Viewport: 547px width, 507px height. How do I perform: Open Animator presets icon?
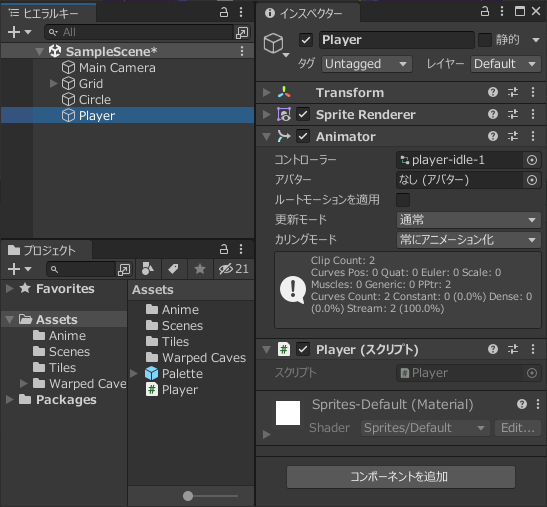point(513,136)
